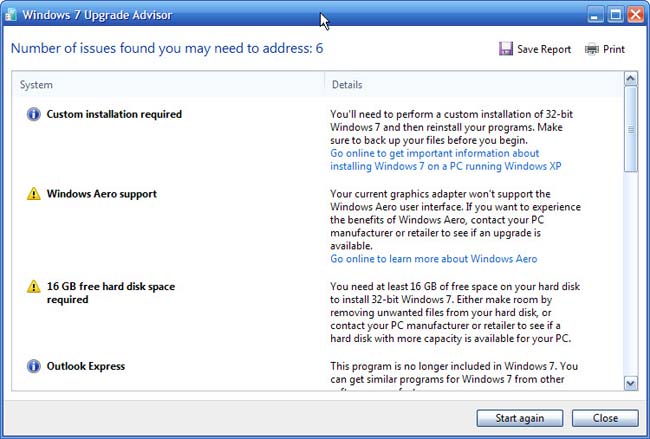Click the Details column header

pyautogui.click(x=473, y=85)
